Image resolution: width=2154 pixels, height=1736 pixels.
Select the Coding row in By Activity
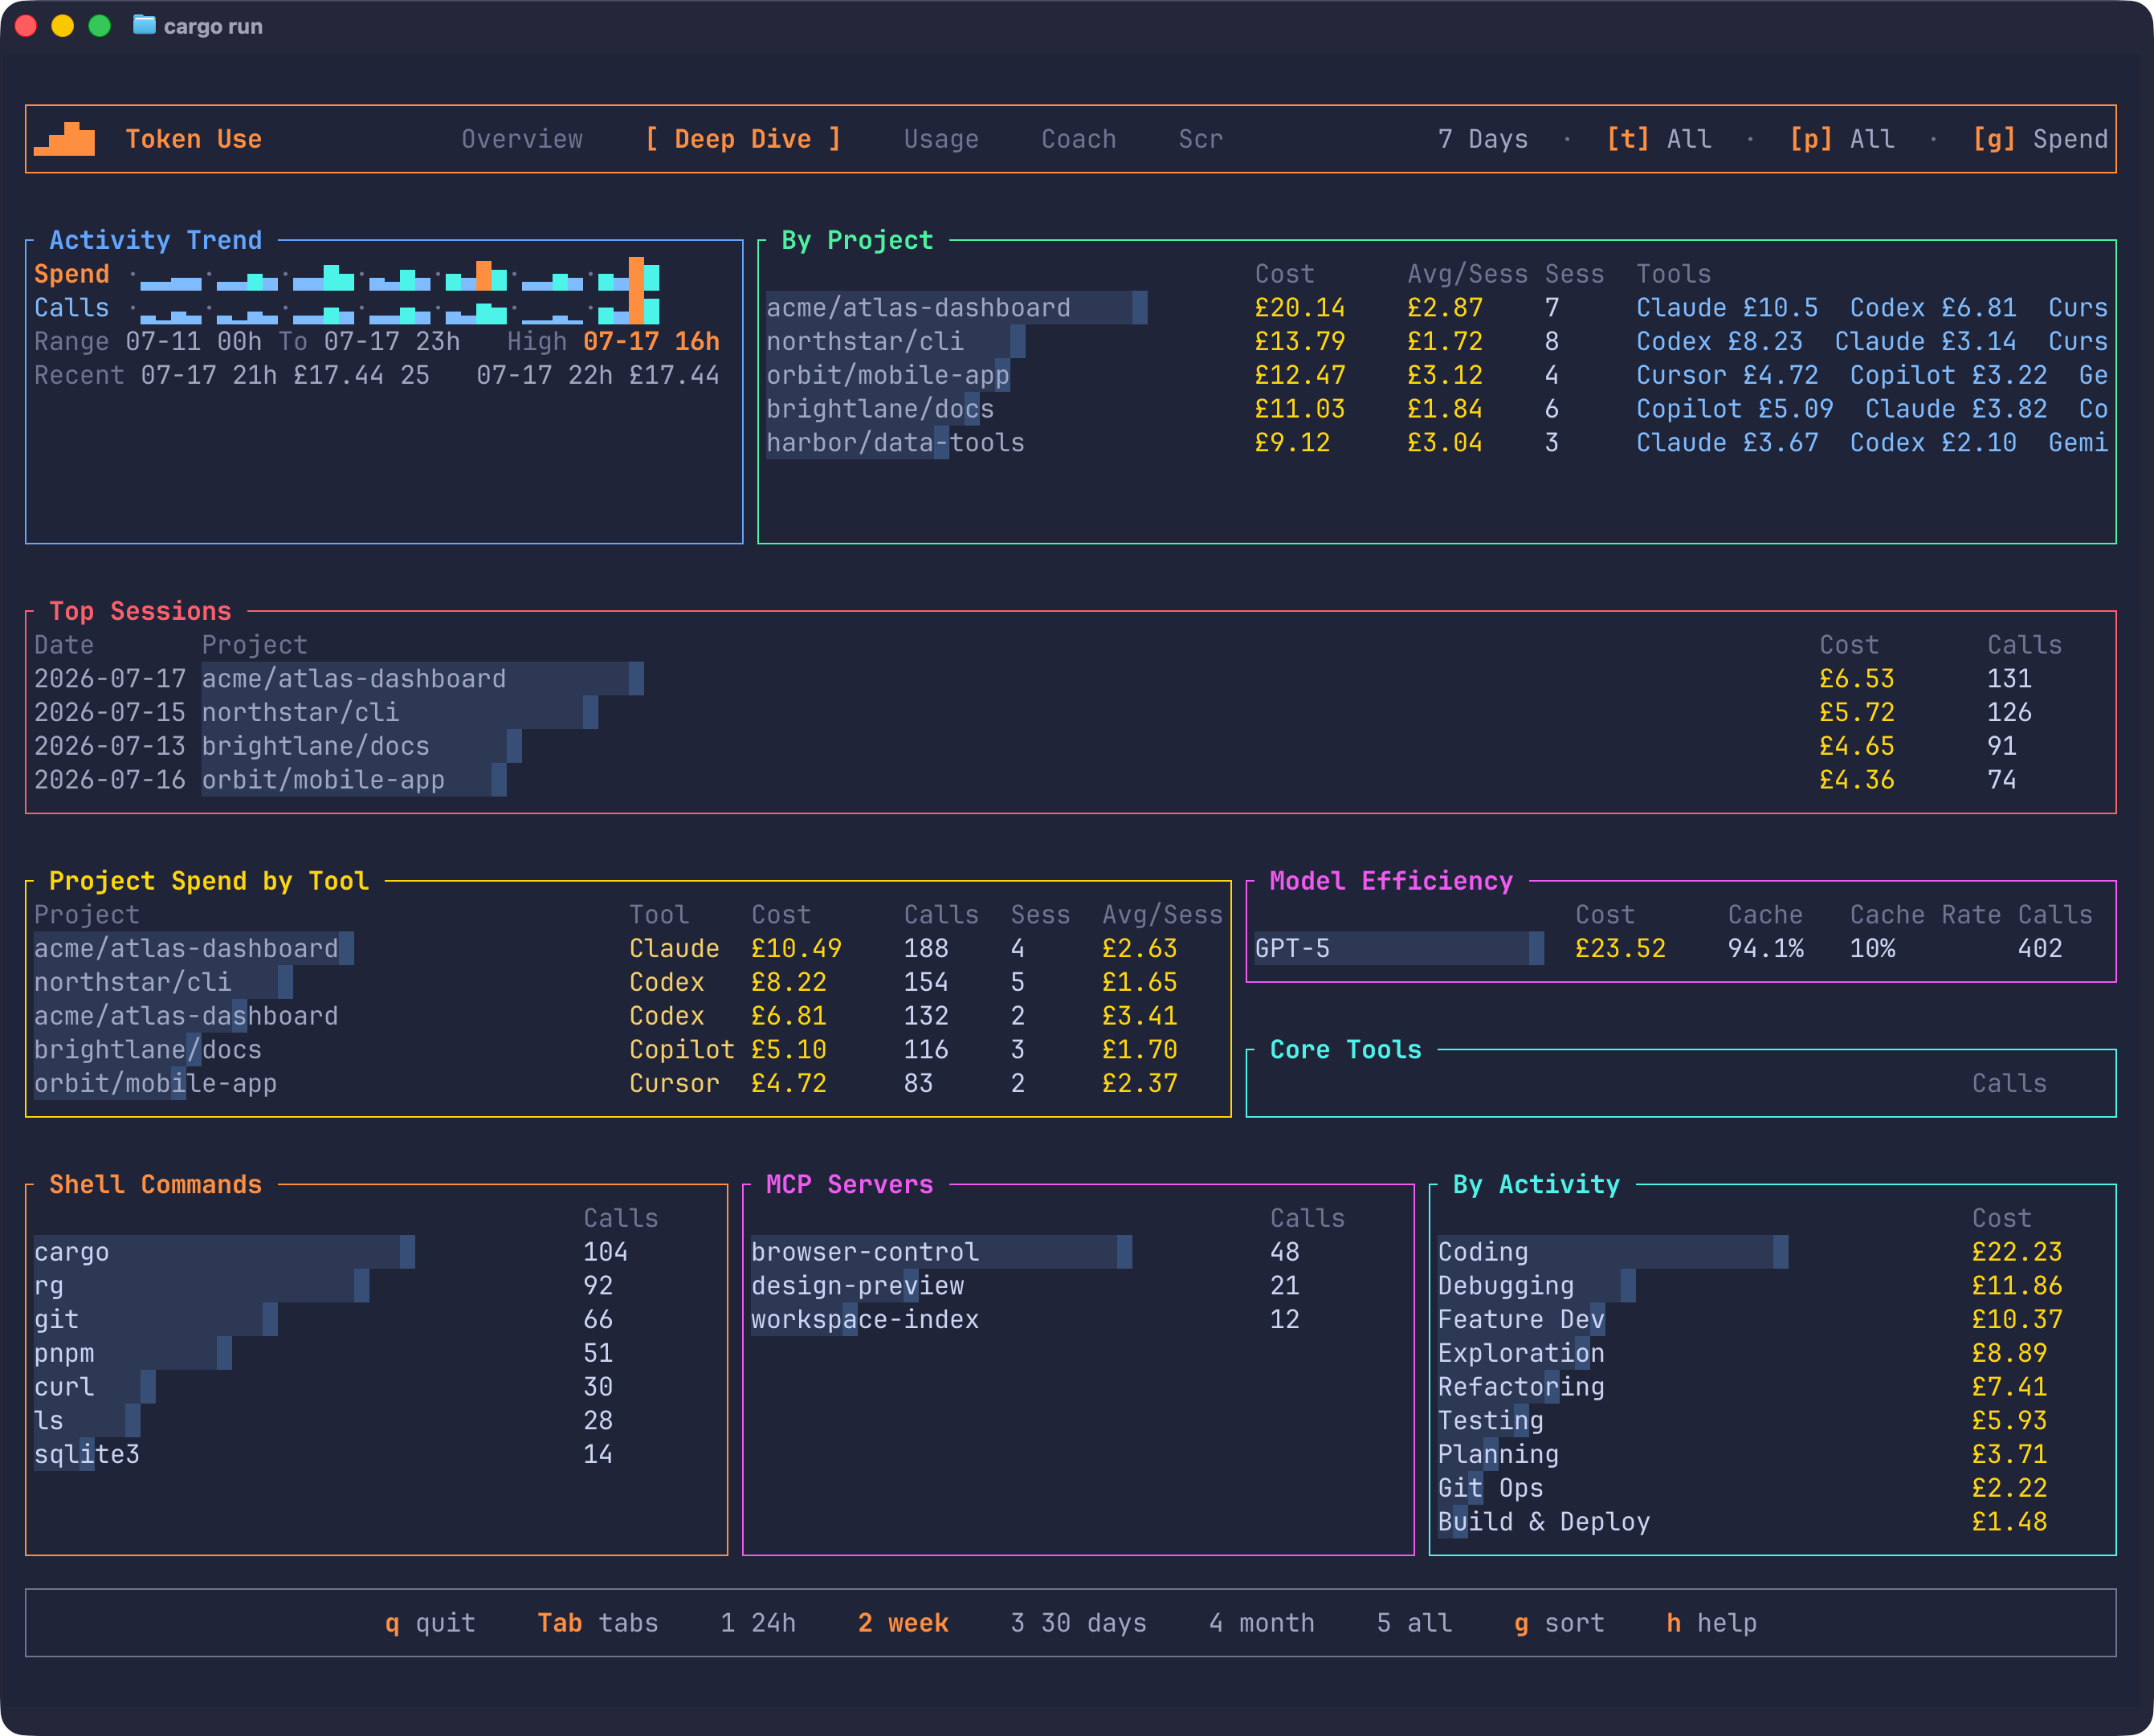1773,1252
